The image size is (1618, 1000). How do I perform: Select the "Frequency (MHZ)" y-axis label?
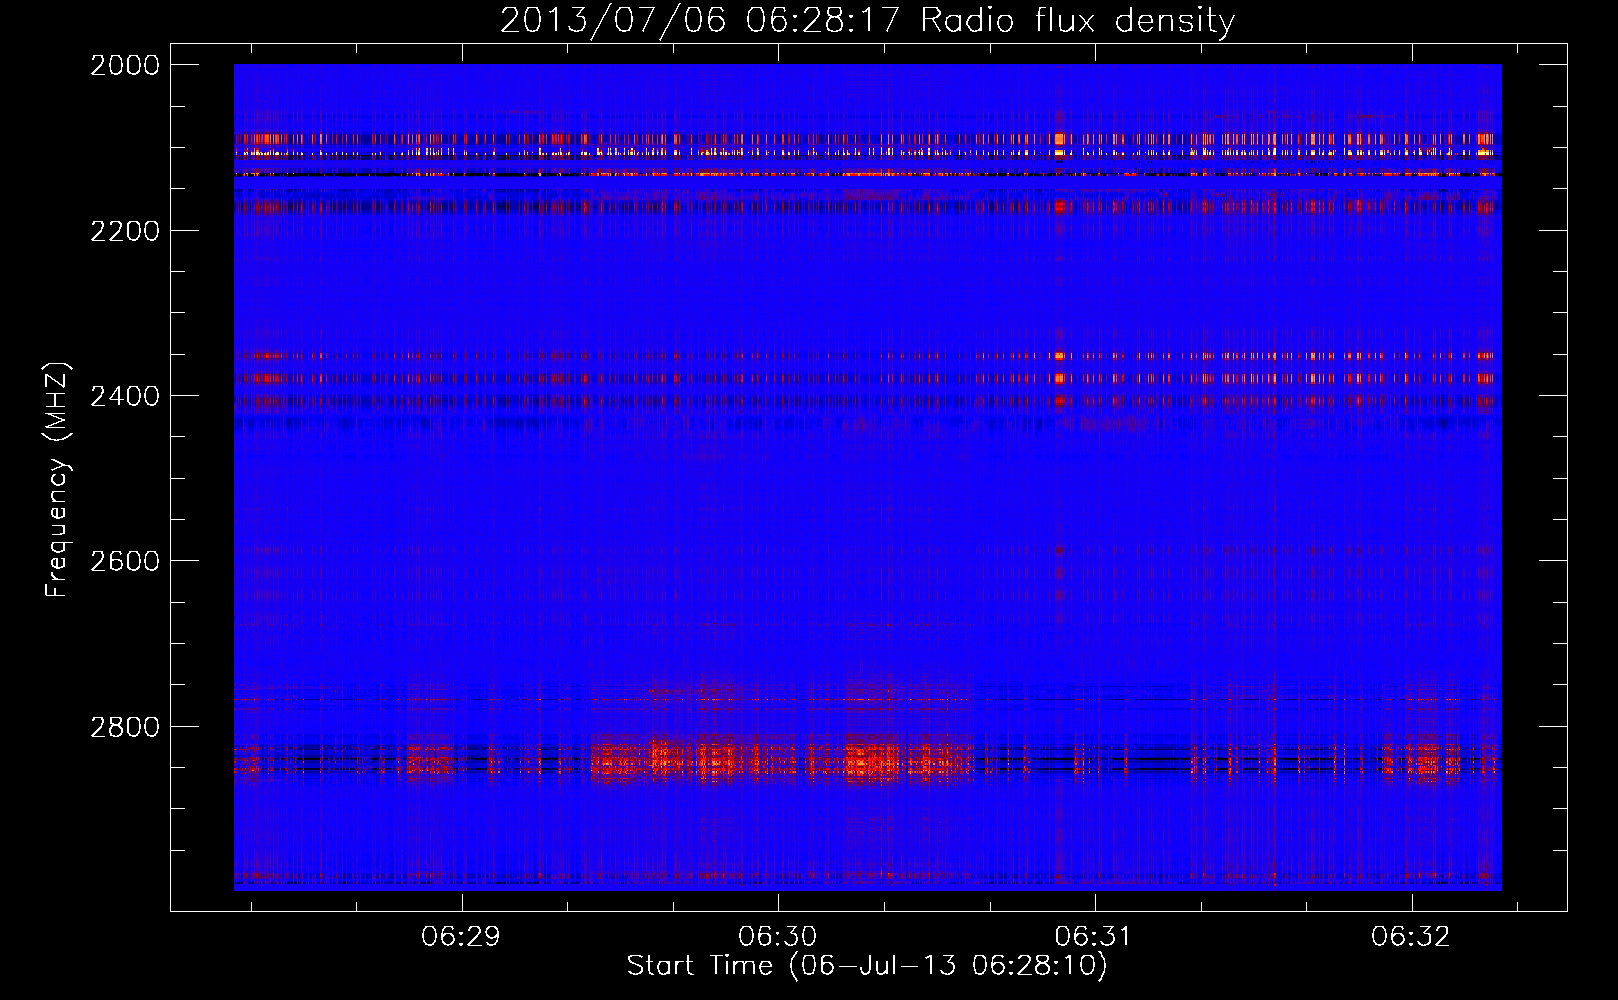[57, 479]
